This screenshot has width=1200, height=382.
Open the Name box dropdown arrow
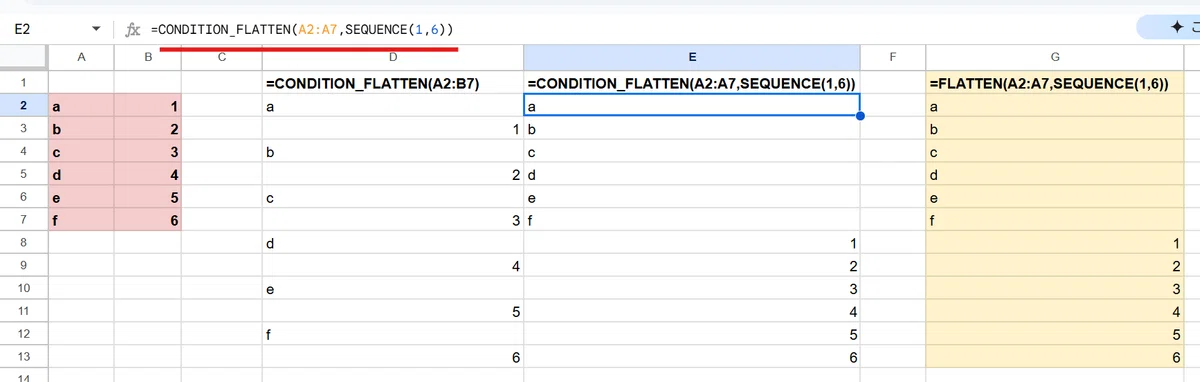coord(95,30)
